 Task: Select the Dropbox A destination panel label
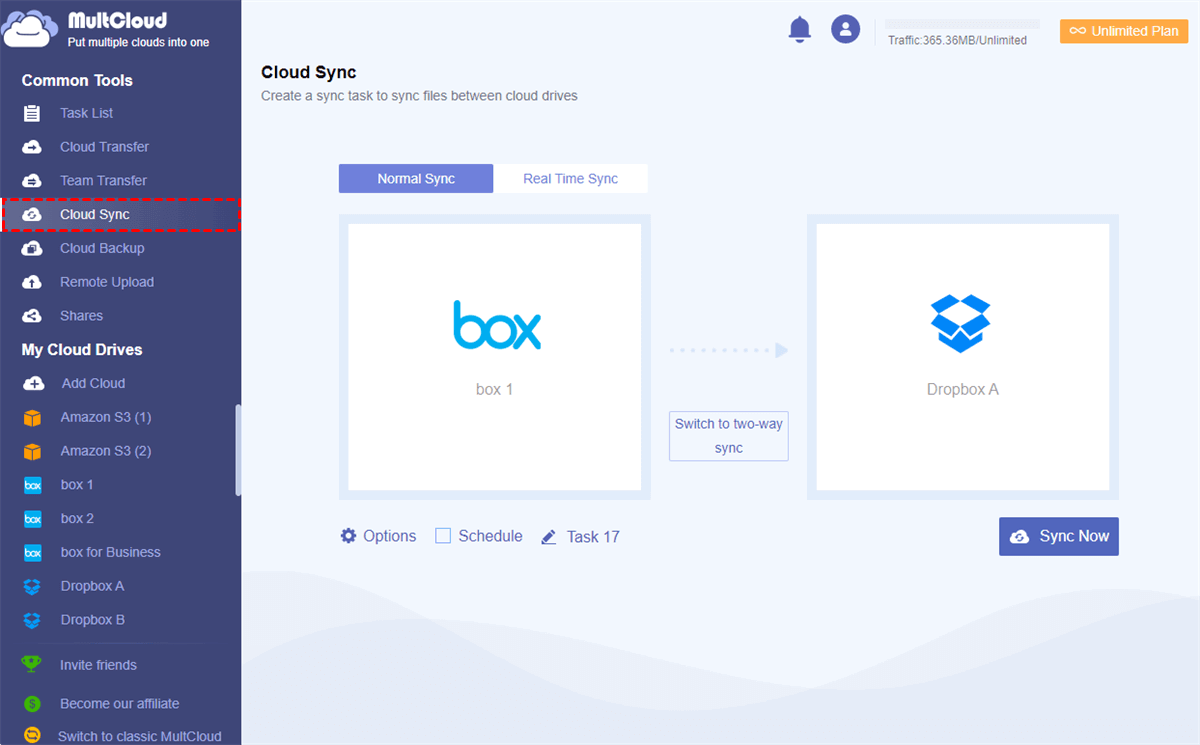963,389
